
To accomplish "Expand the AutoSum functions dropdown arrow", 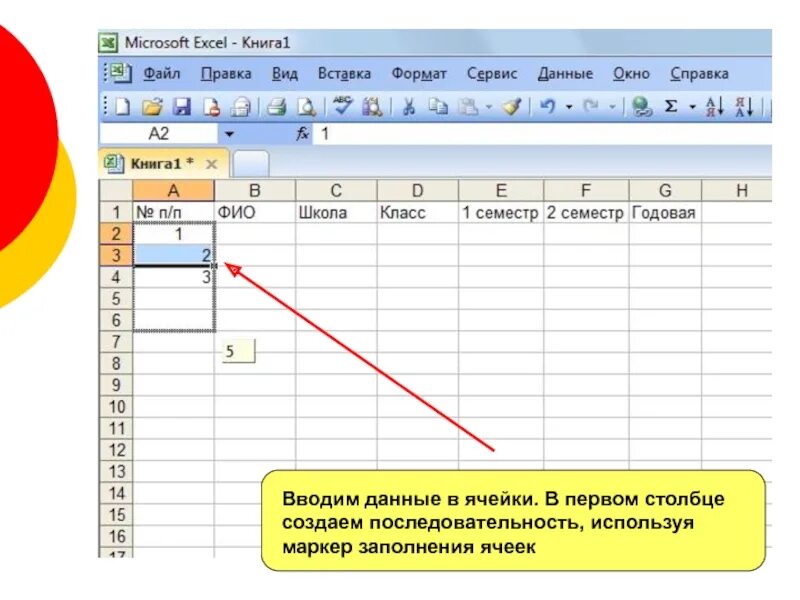I will [x=692, y=107].
